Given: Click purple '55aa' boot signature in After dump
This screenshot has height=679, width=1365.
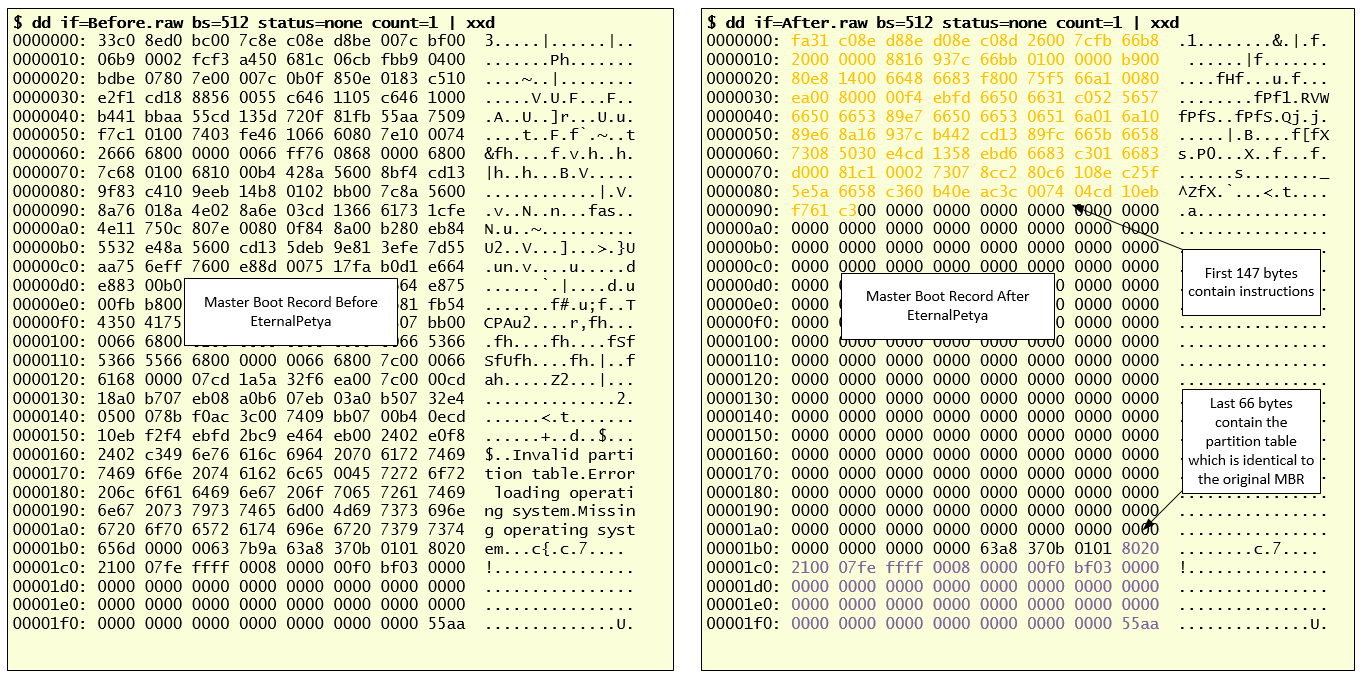Looking at the screenshot, I should (x=1141, y=624).
